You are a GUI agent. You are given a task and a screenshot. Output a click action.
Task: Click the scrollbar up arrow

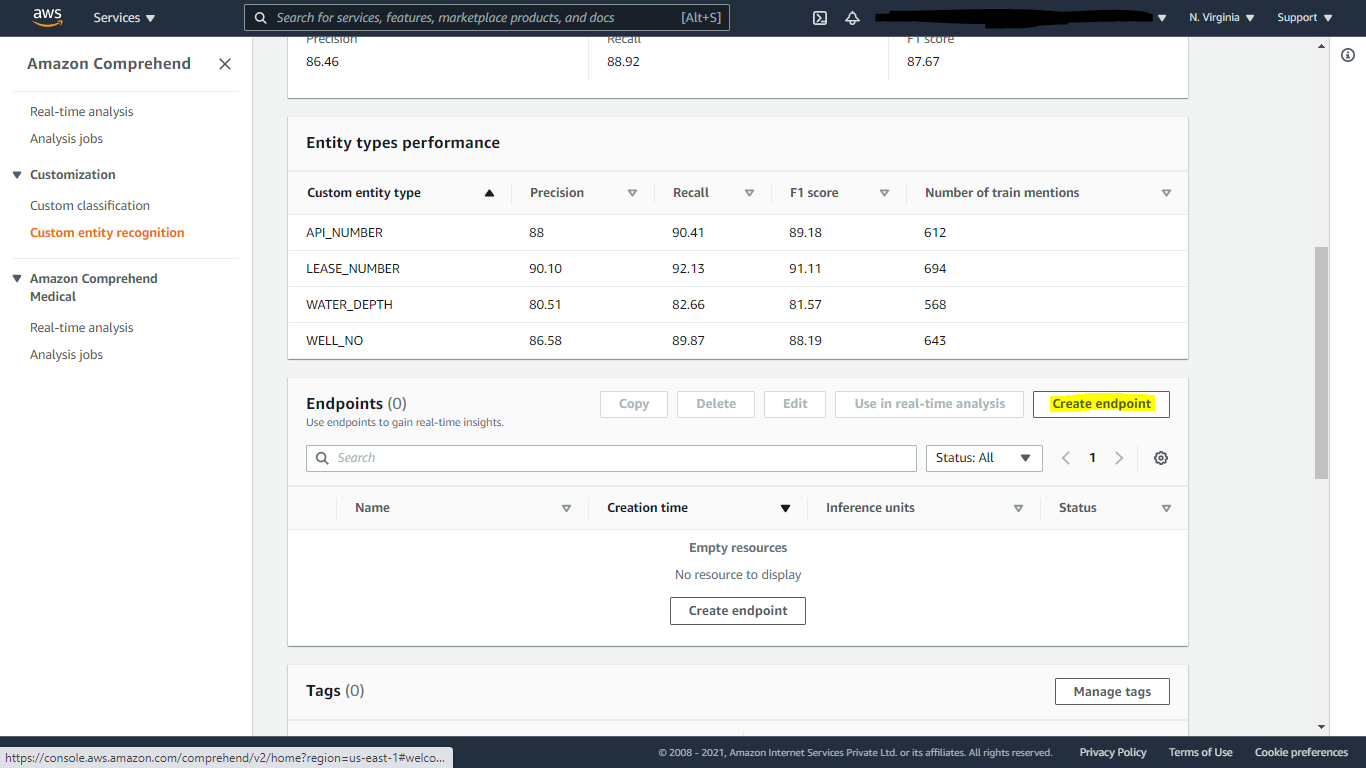(x=1321, y=46)
